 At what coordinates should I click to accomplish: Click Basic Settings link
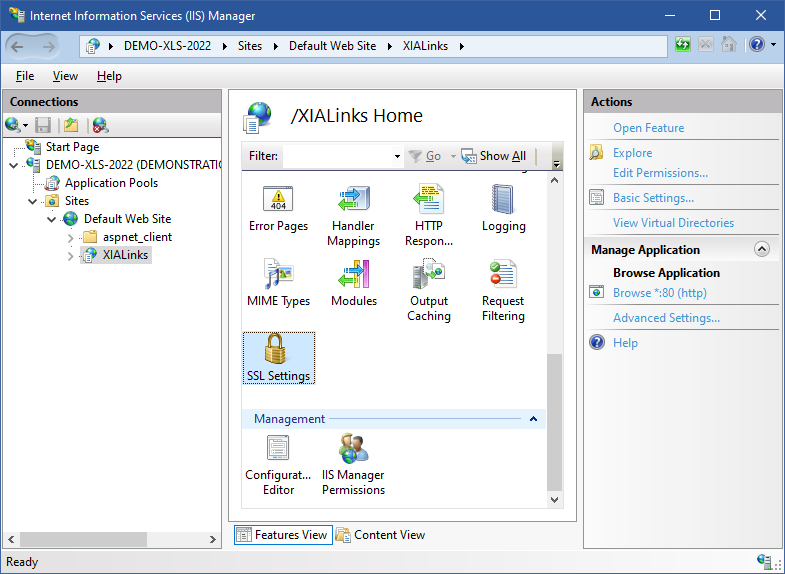pos(653,198)
